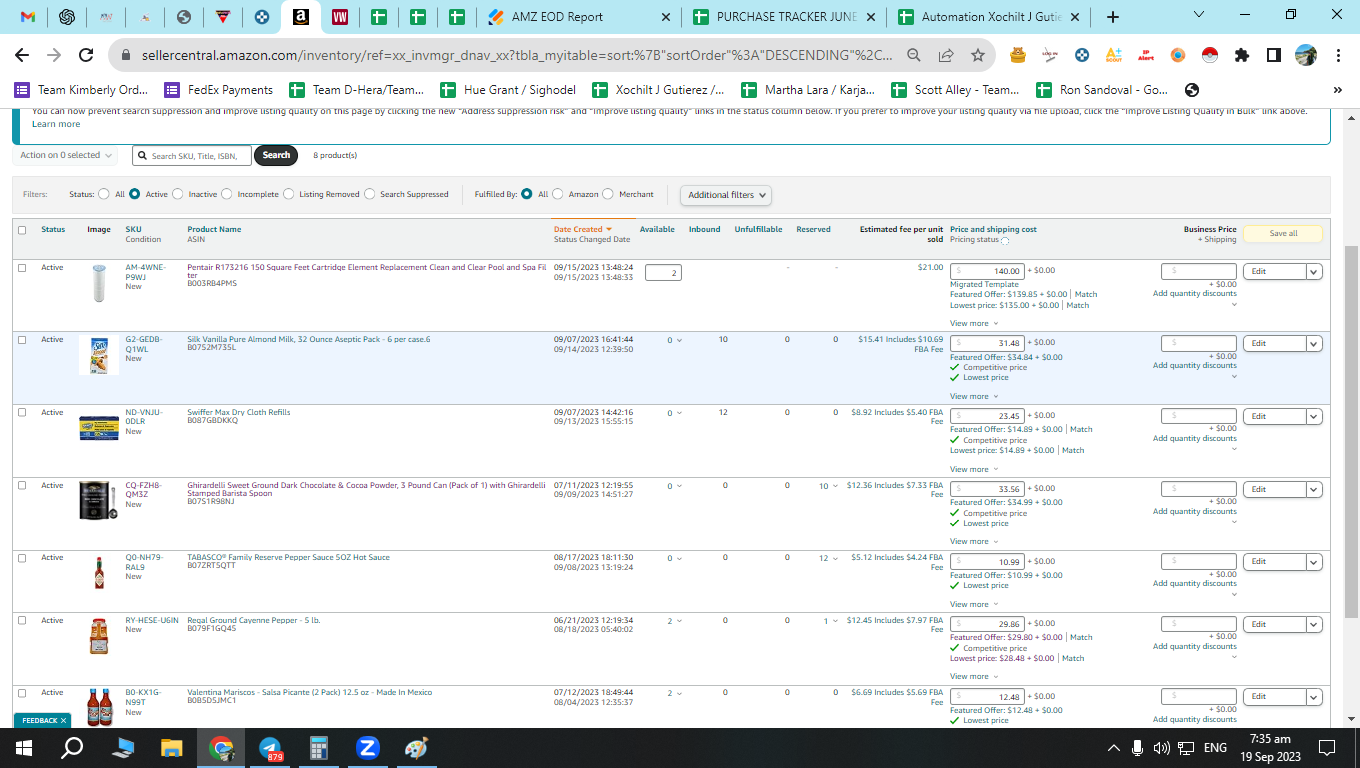Open Zoom app from the taskbar
The image size is (1360, 768).
tap(367, 748)
